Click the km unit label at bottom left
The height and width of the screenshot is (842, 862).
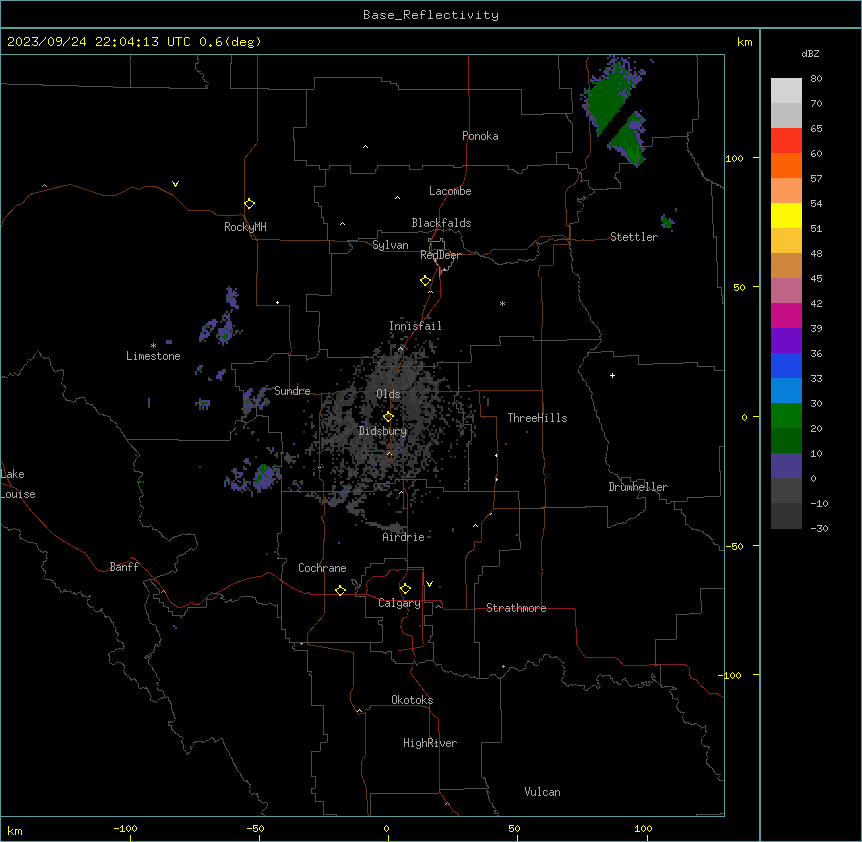tap(15, 830)
